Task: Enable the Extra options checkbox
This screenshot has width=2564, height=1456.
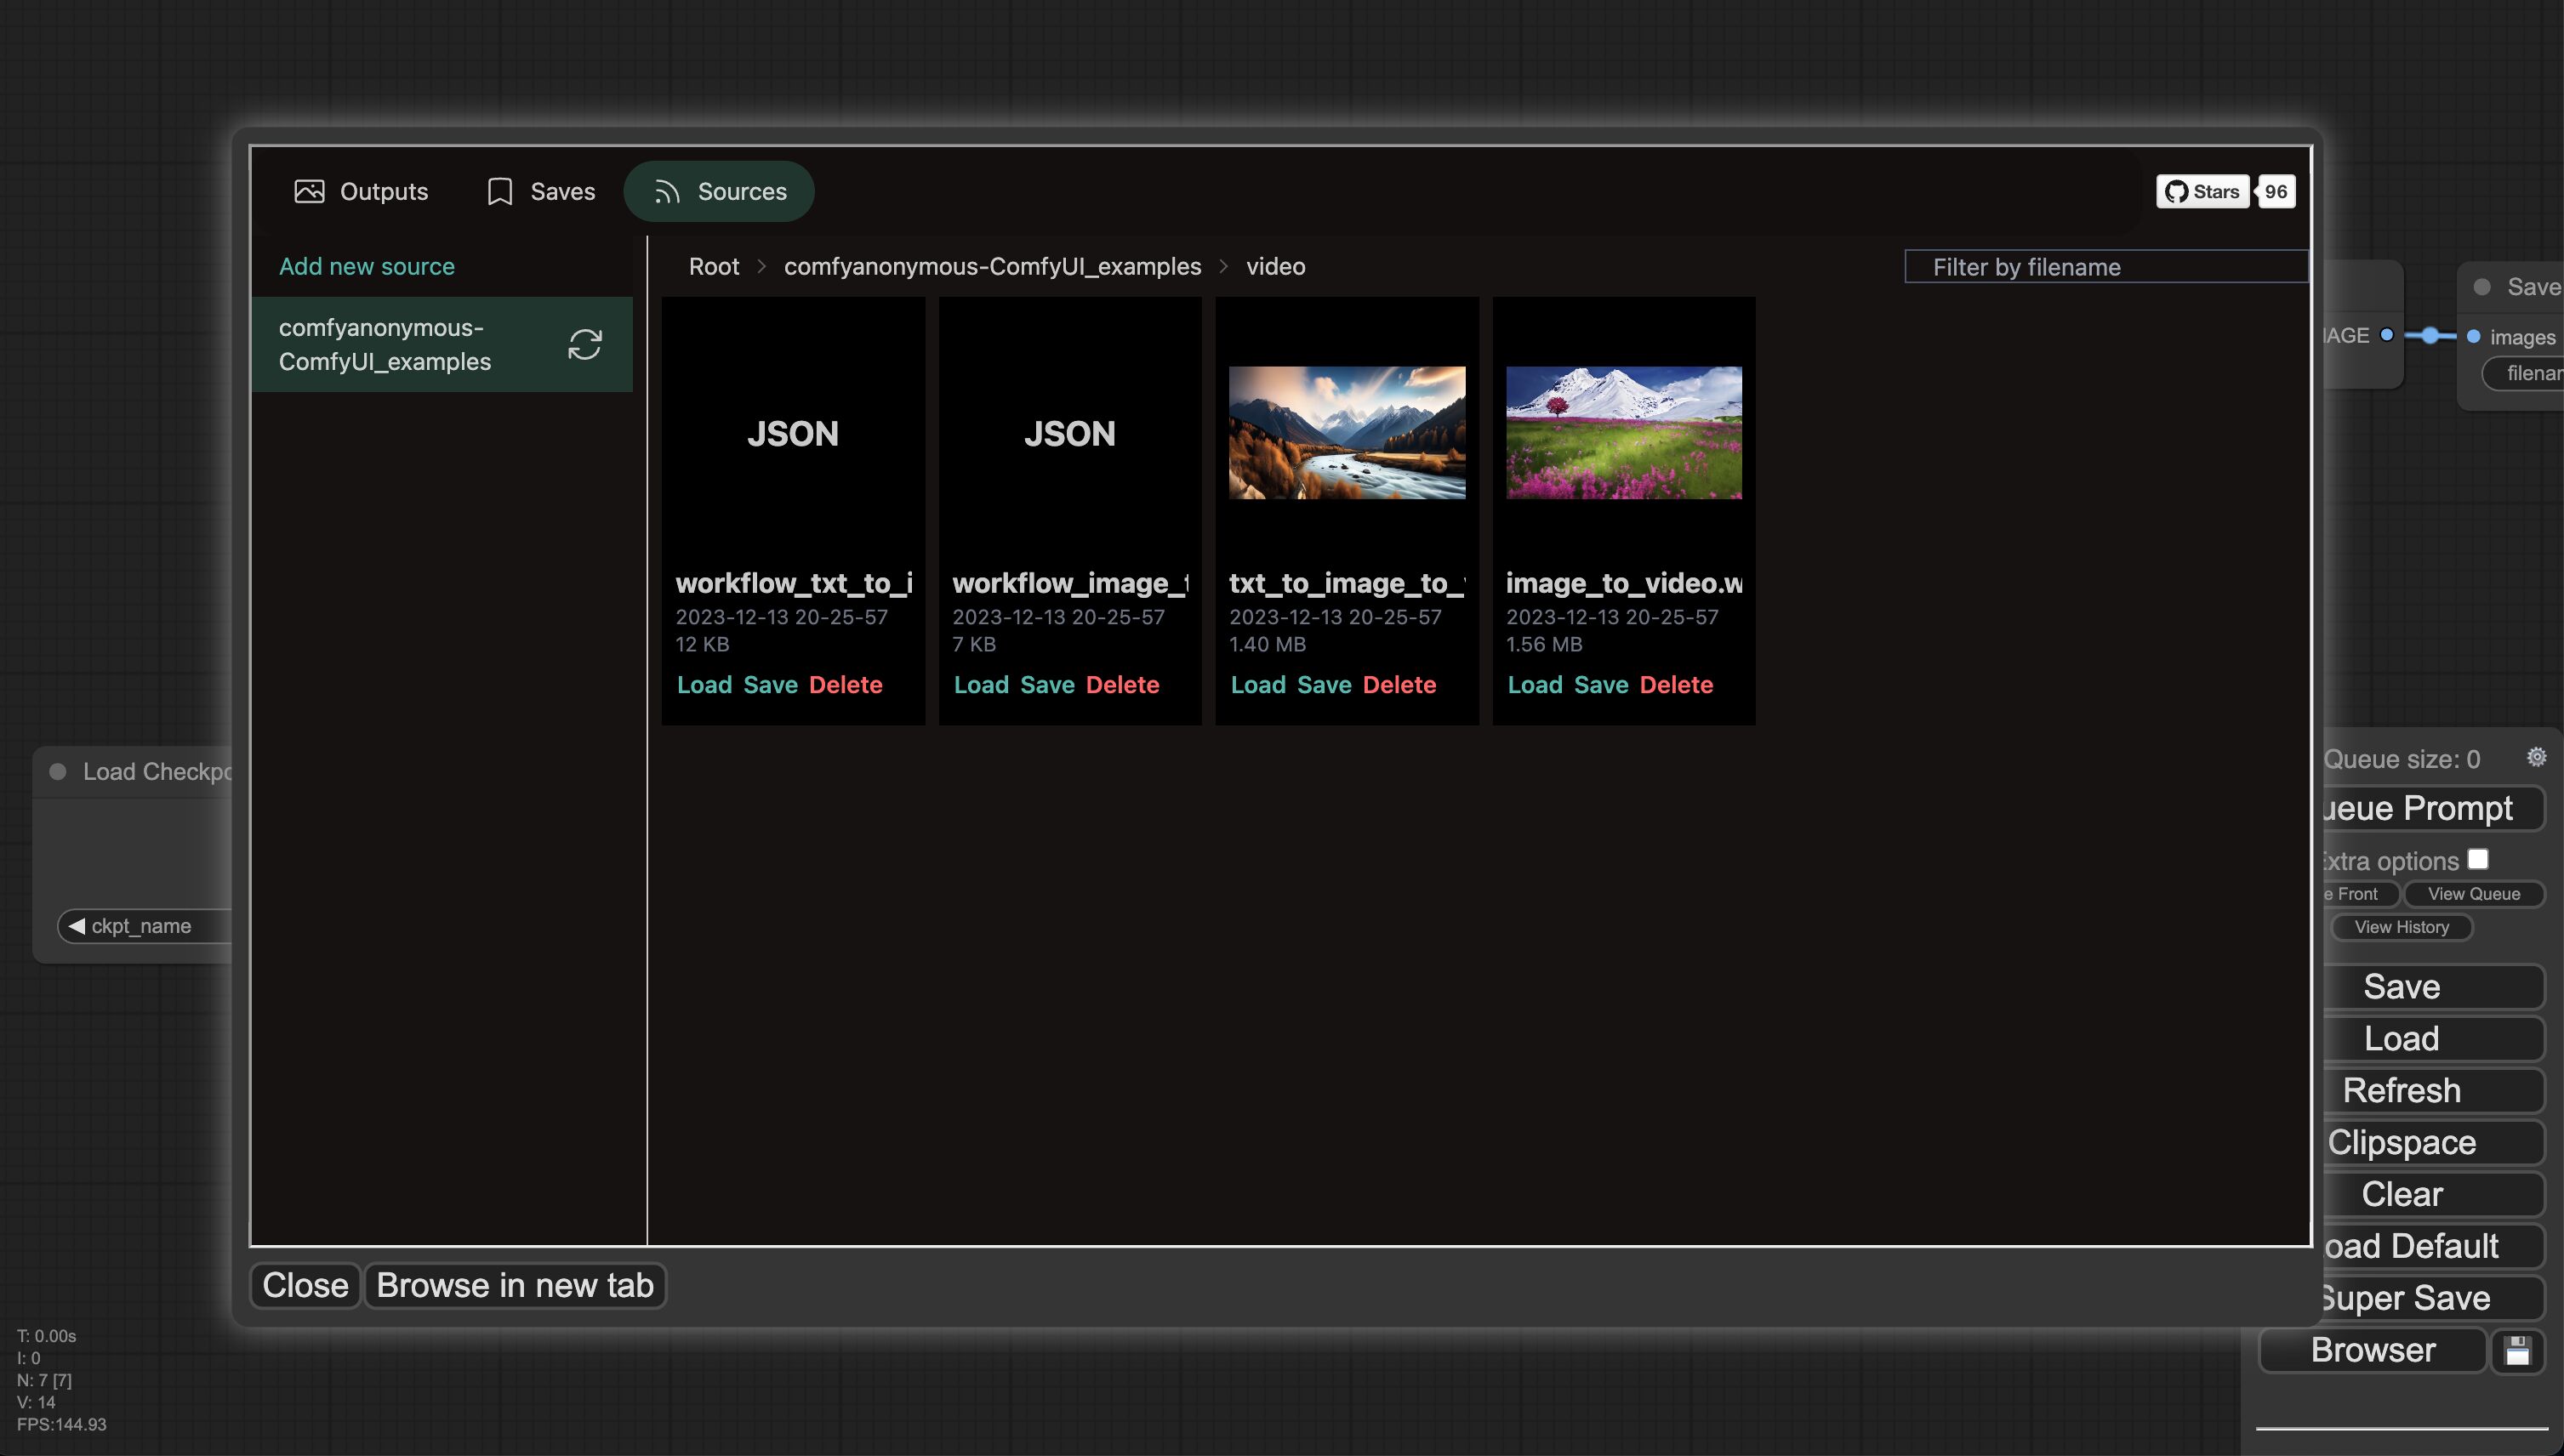Action: (x=2477, y=859)
